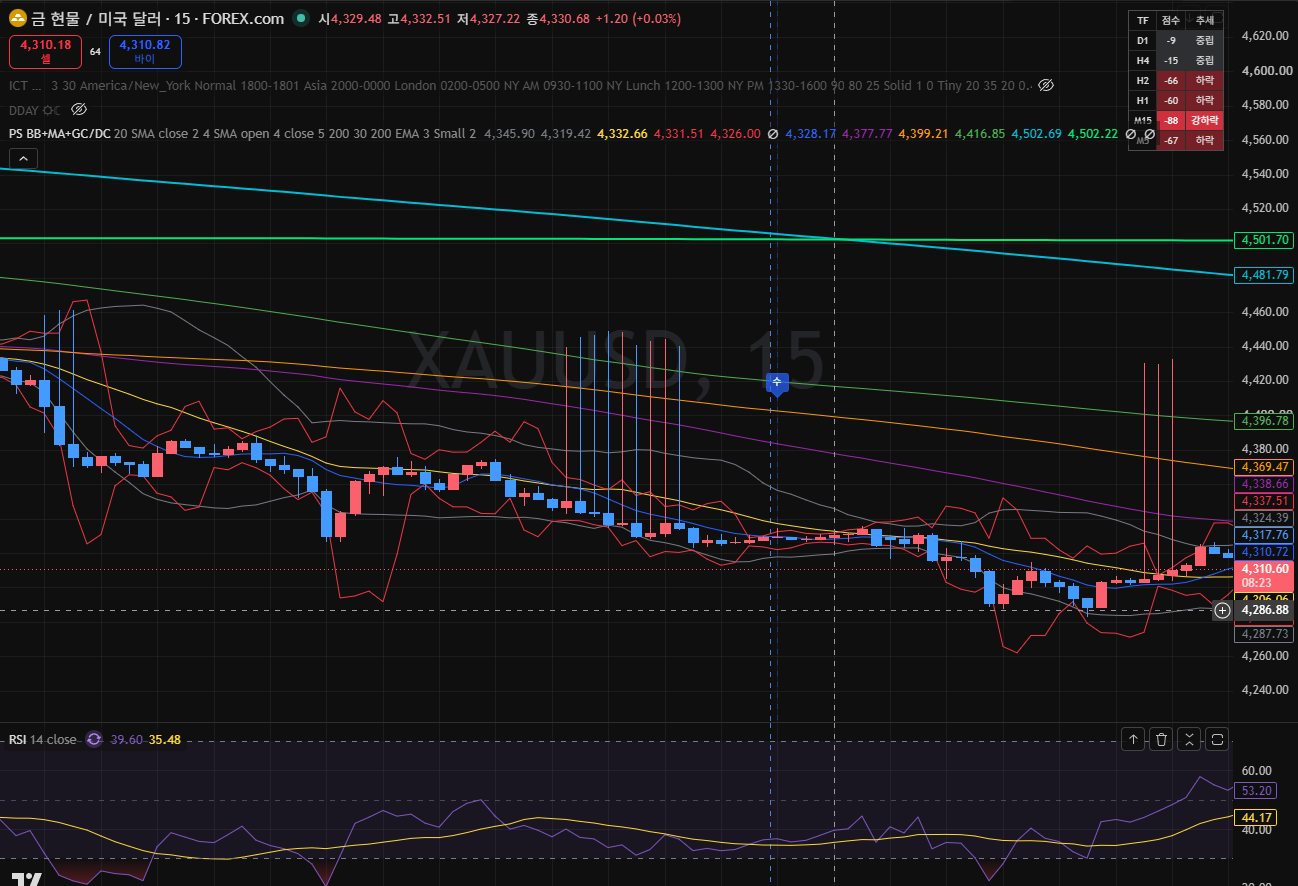Click the blue 수 event marker
This screenshot has height=886, width=1298.
click(777, 382)
